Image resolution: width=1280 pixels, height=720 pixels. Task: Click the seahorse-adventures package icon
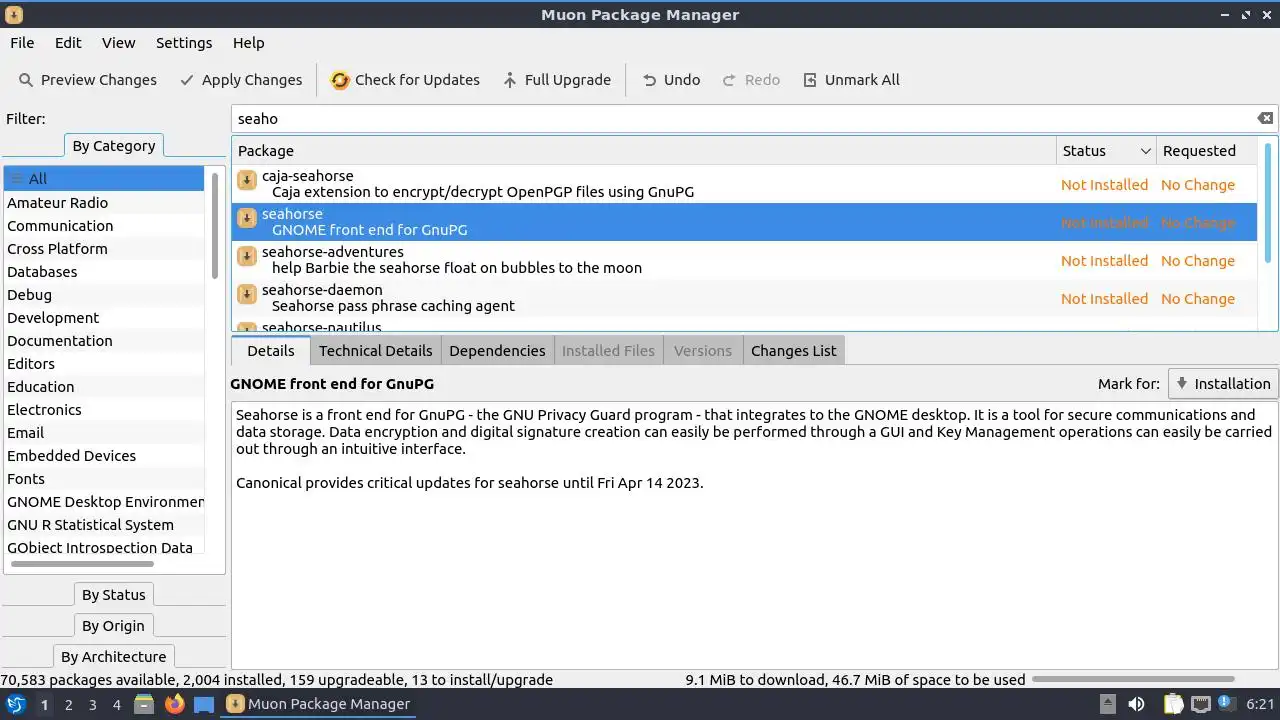point(247,257)
